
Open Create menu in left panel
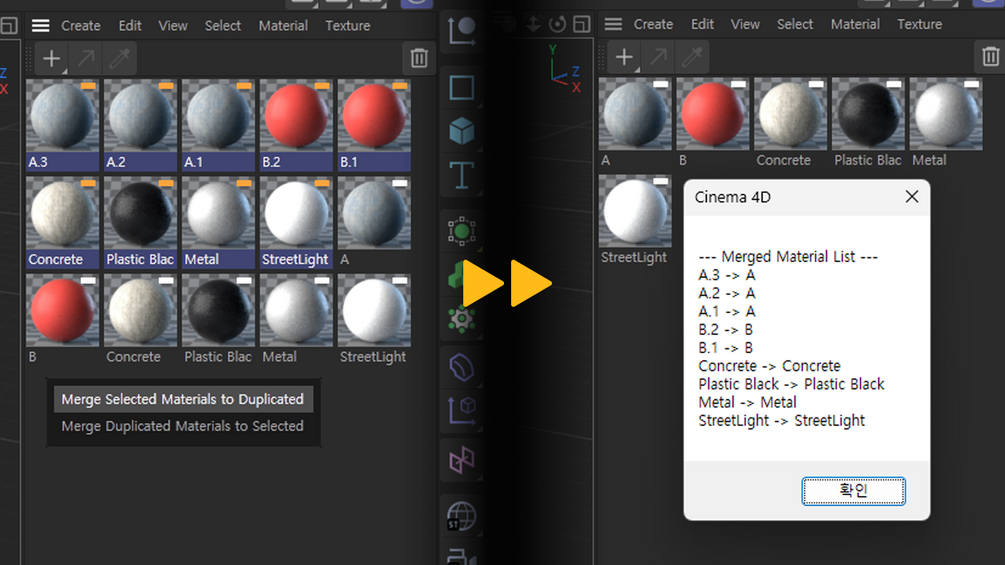(81, 26)
